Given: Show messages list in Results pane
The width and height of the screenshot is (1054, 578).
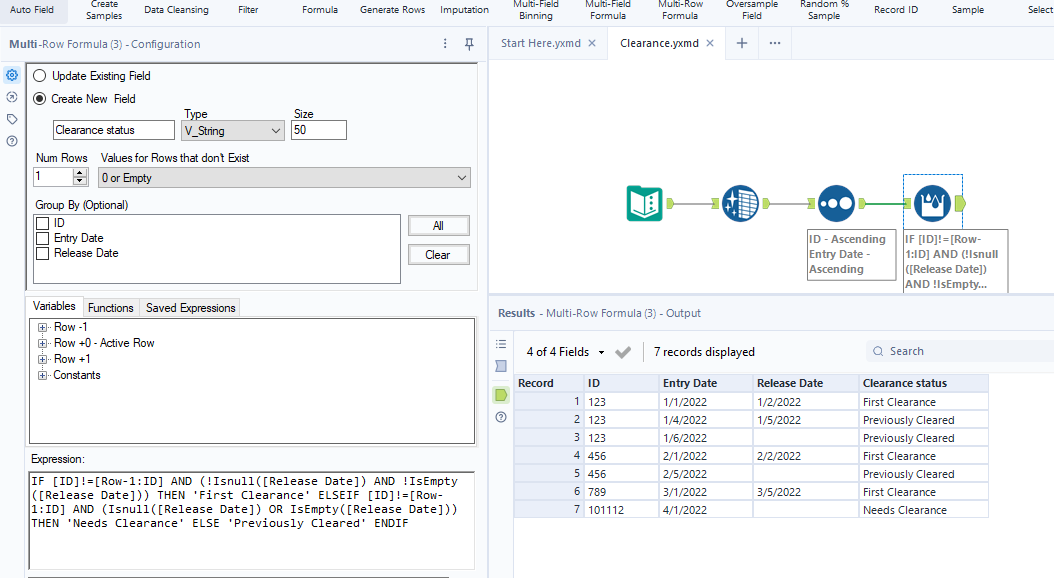Looking at the screenshot, I should point(501,344).
